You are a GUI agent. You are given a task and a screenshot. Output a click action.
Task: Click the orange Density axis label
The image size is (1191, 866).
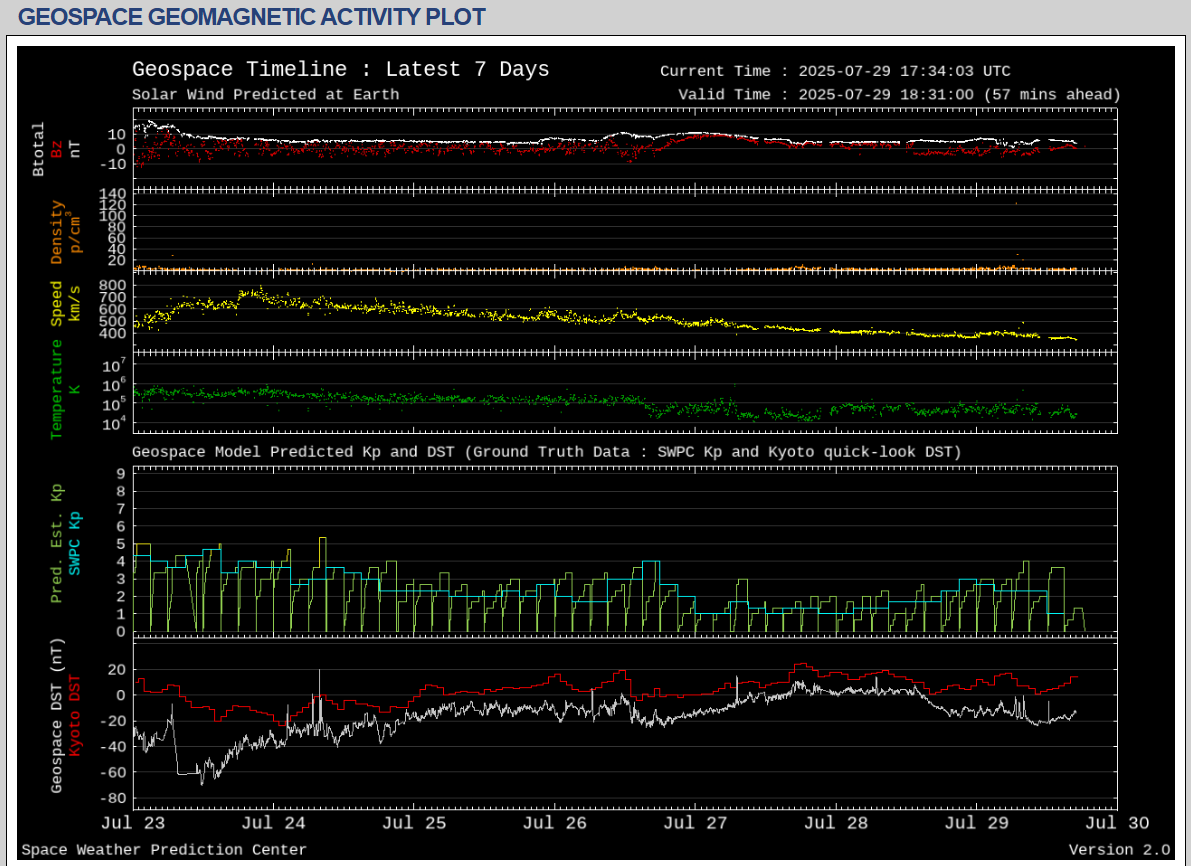tap(57, 232)
